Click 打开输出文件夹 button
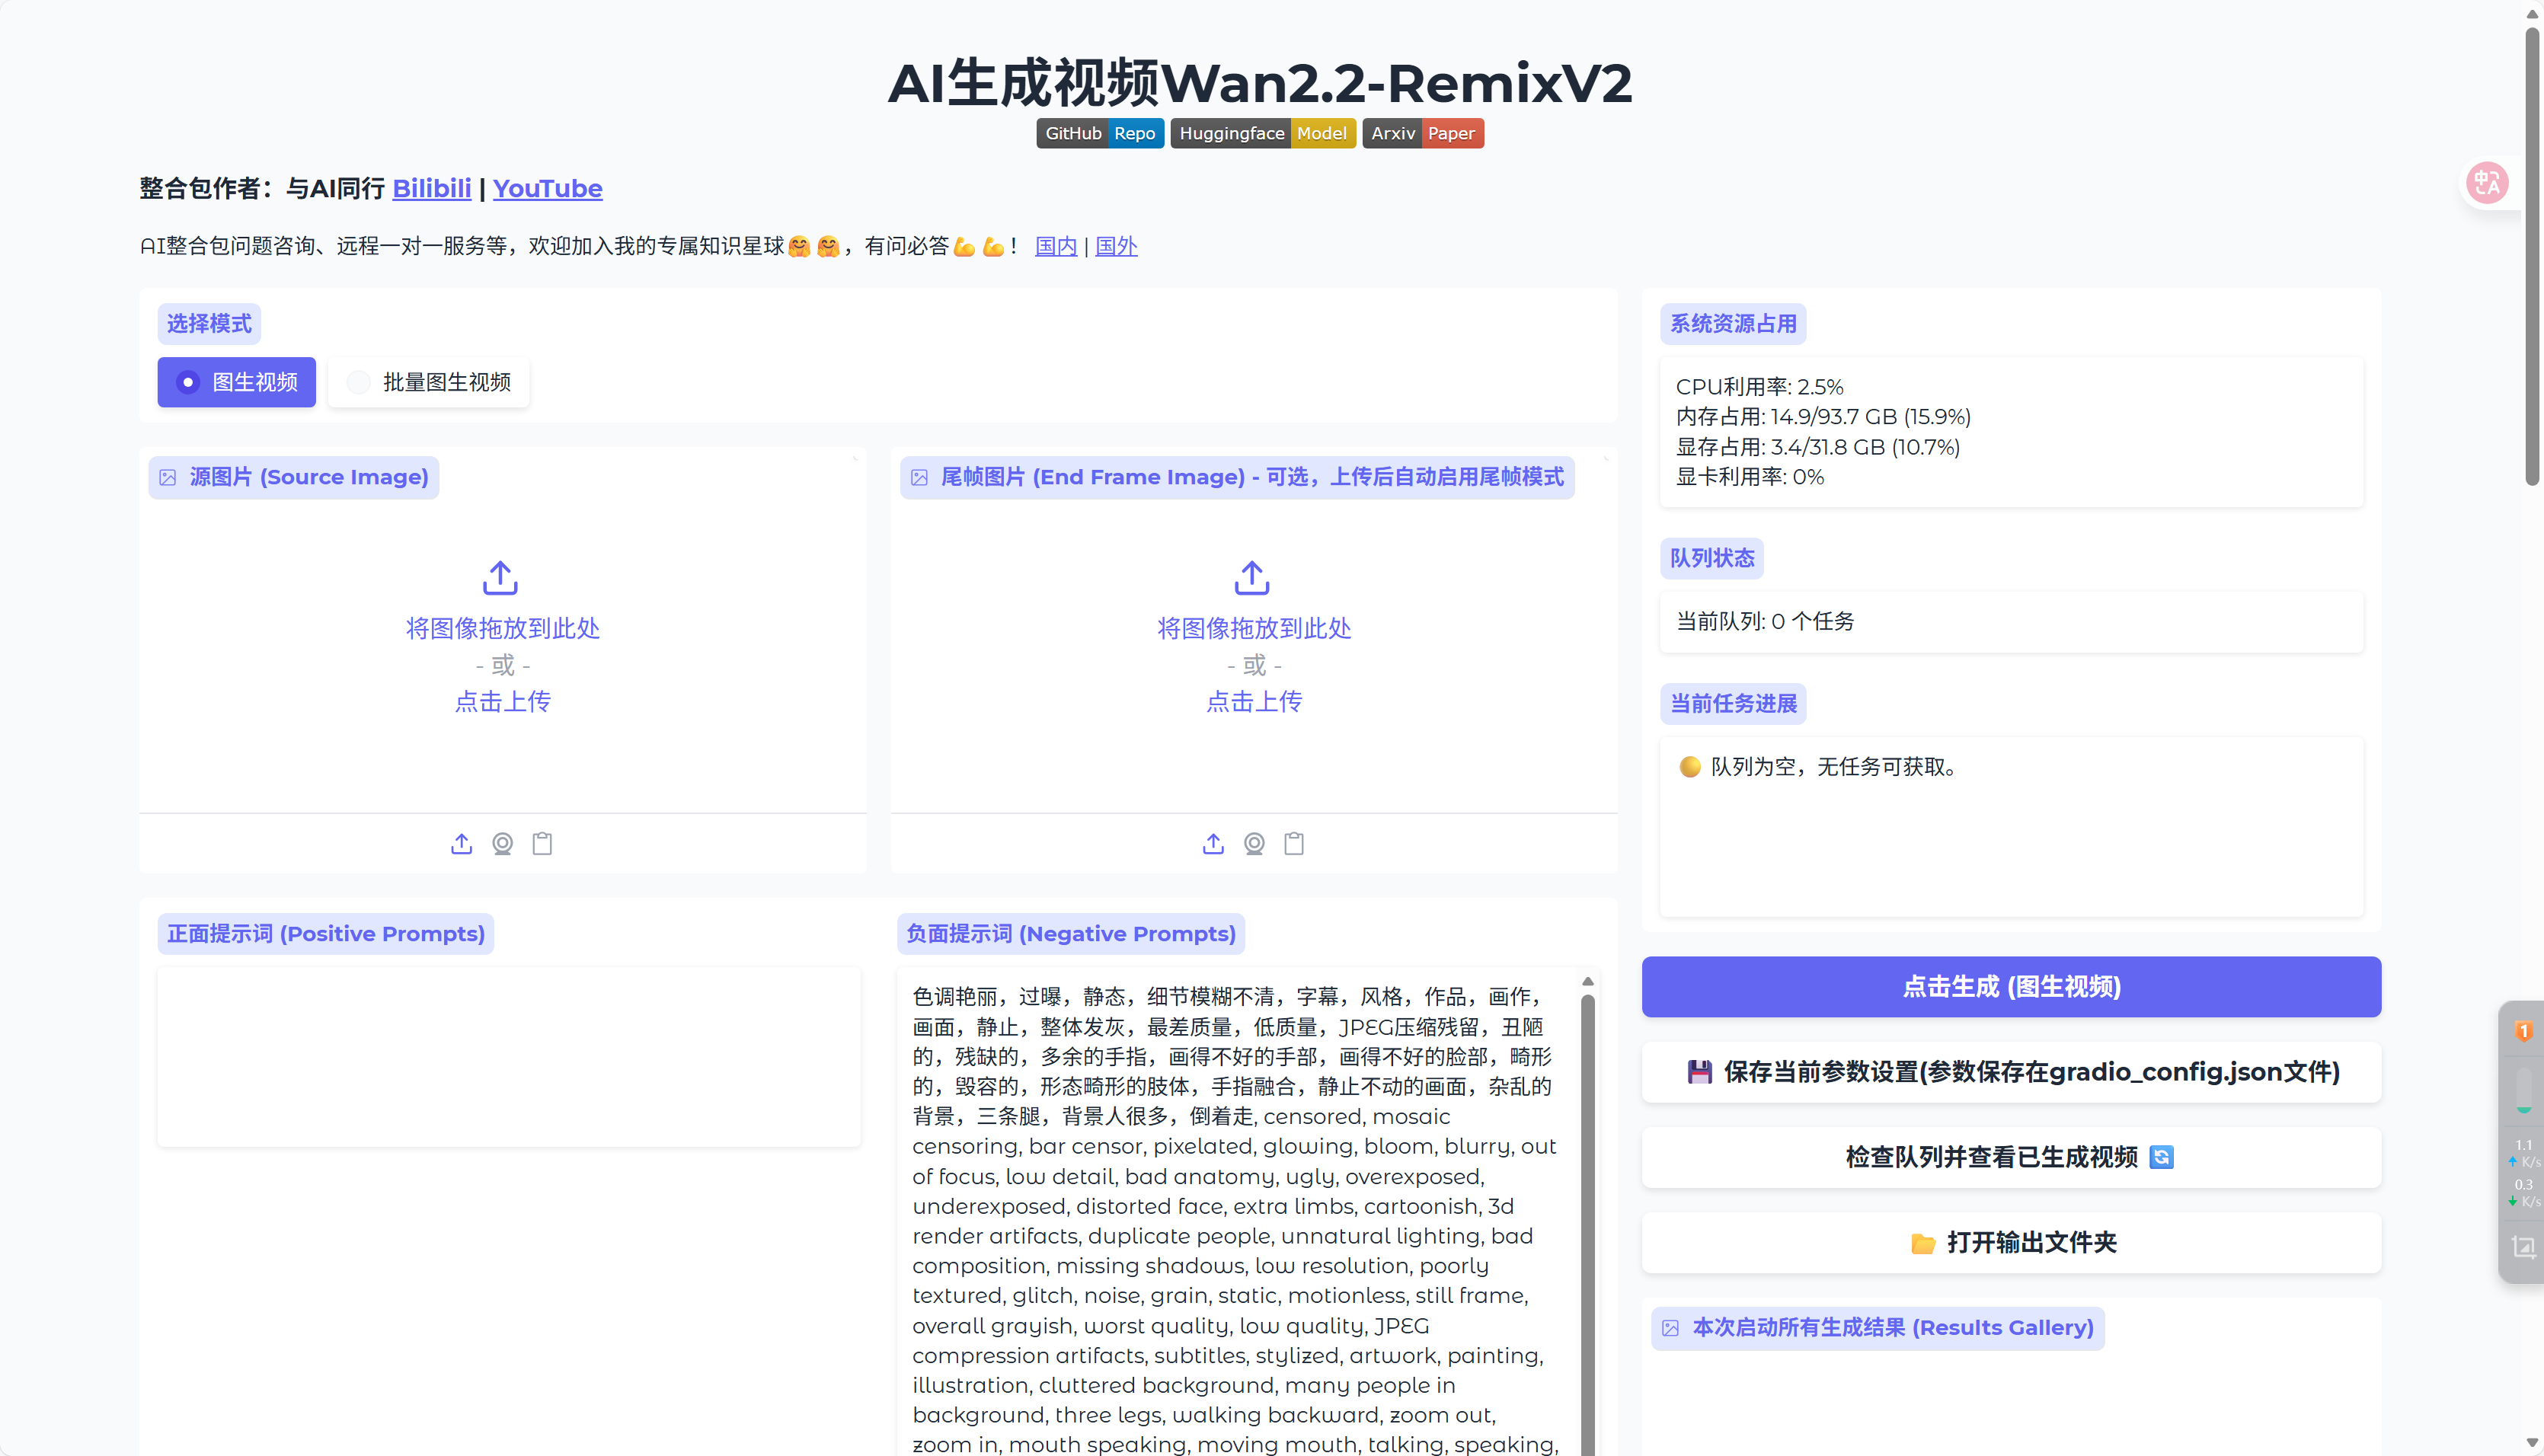This screenshot has width=2544, height=1456. [x=2011, y=1242]
